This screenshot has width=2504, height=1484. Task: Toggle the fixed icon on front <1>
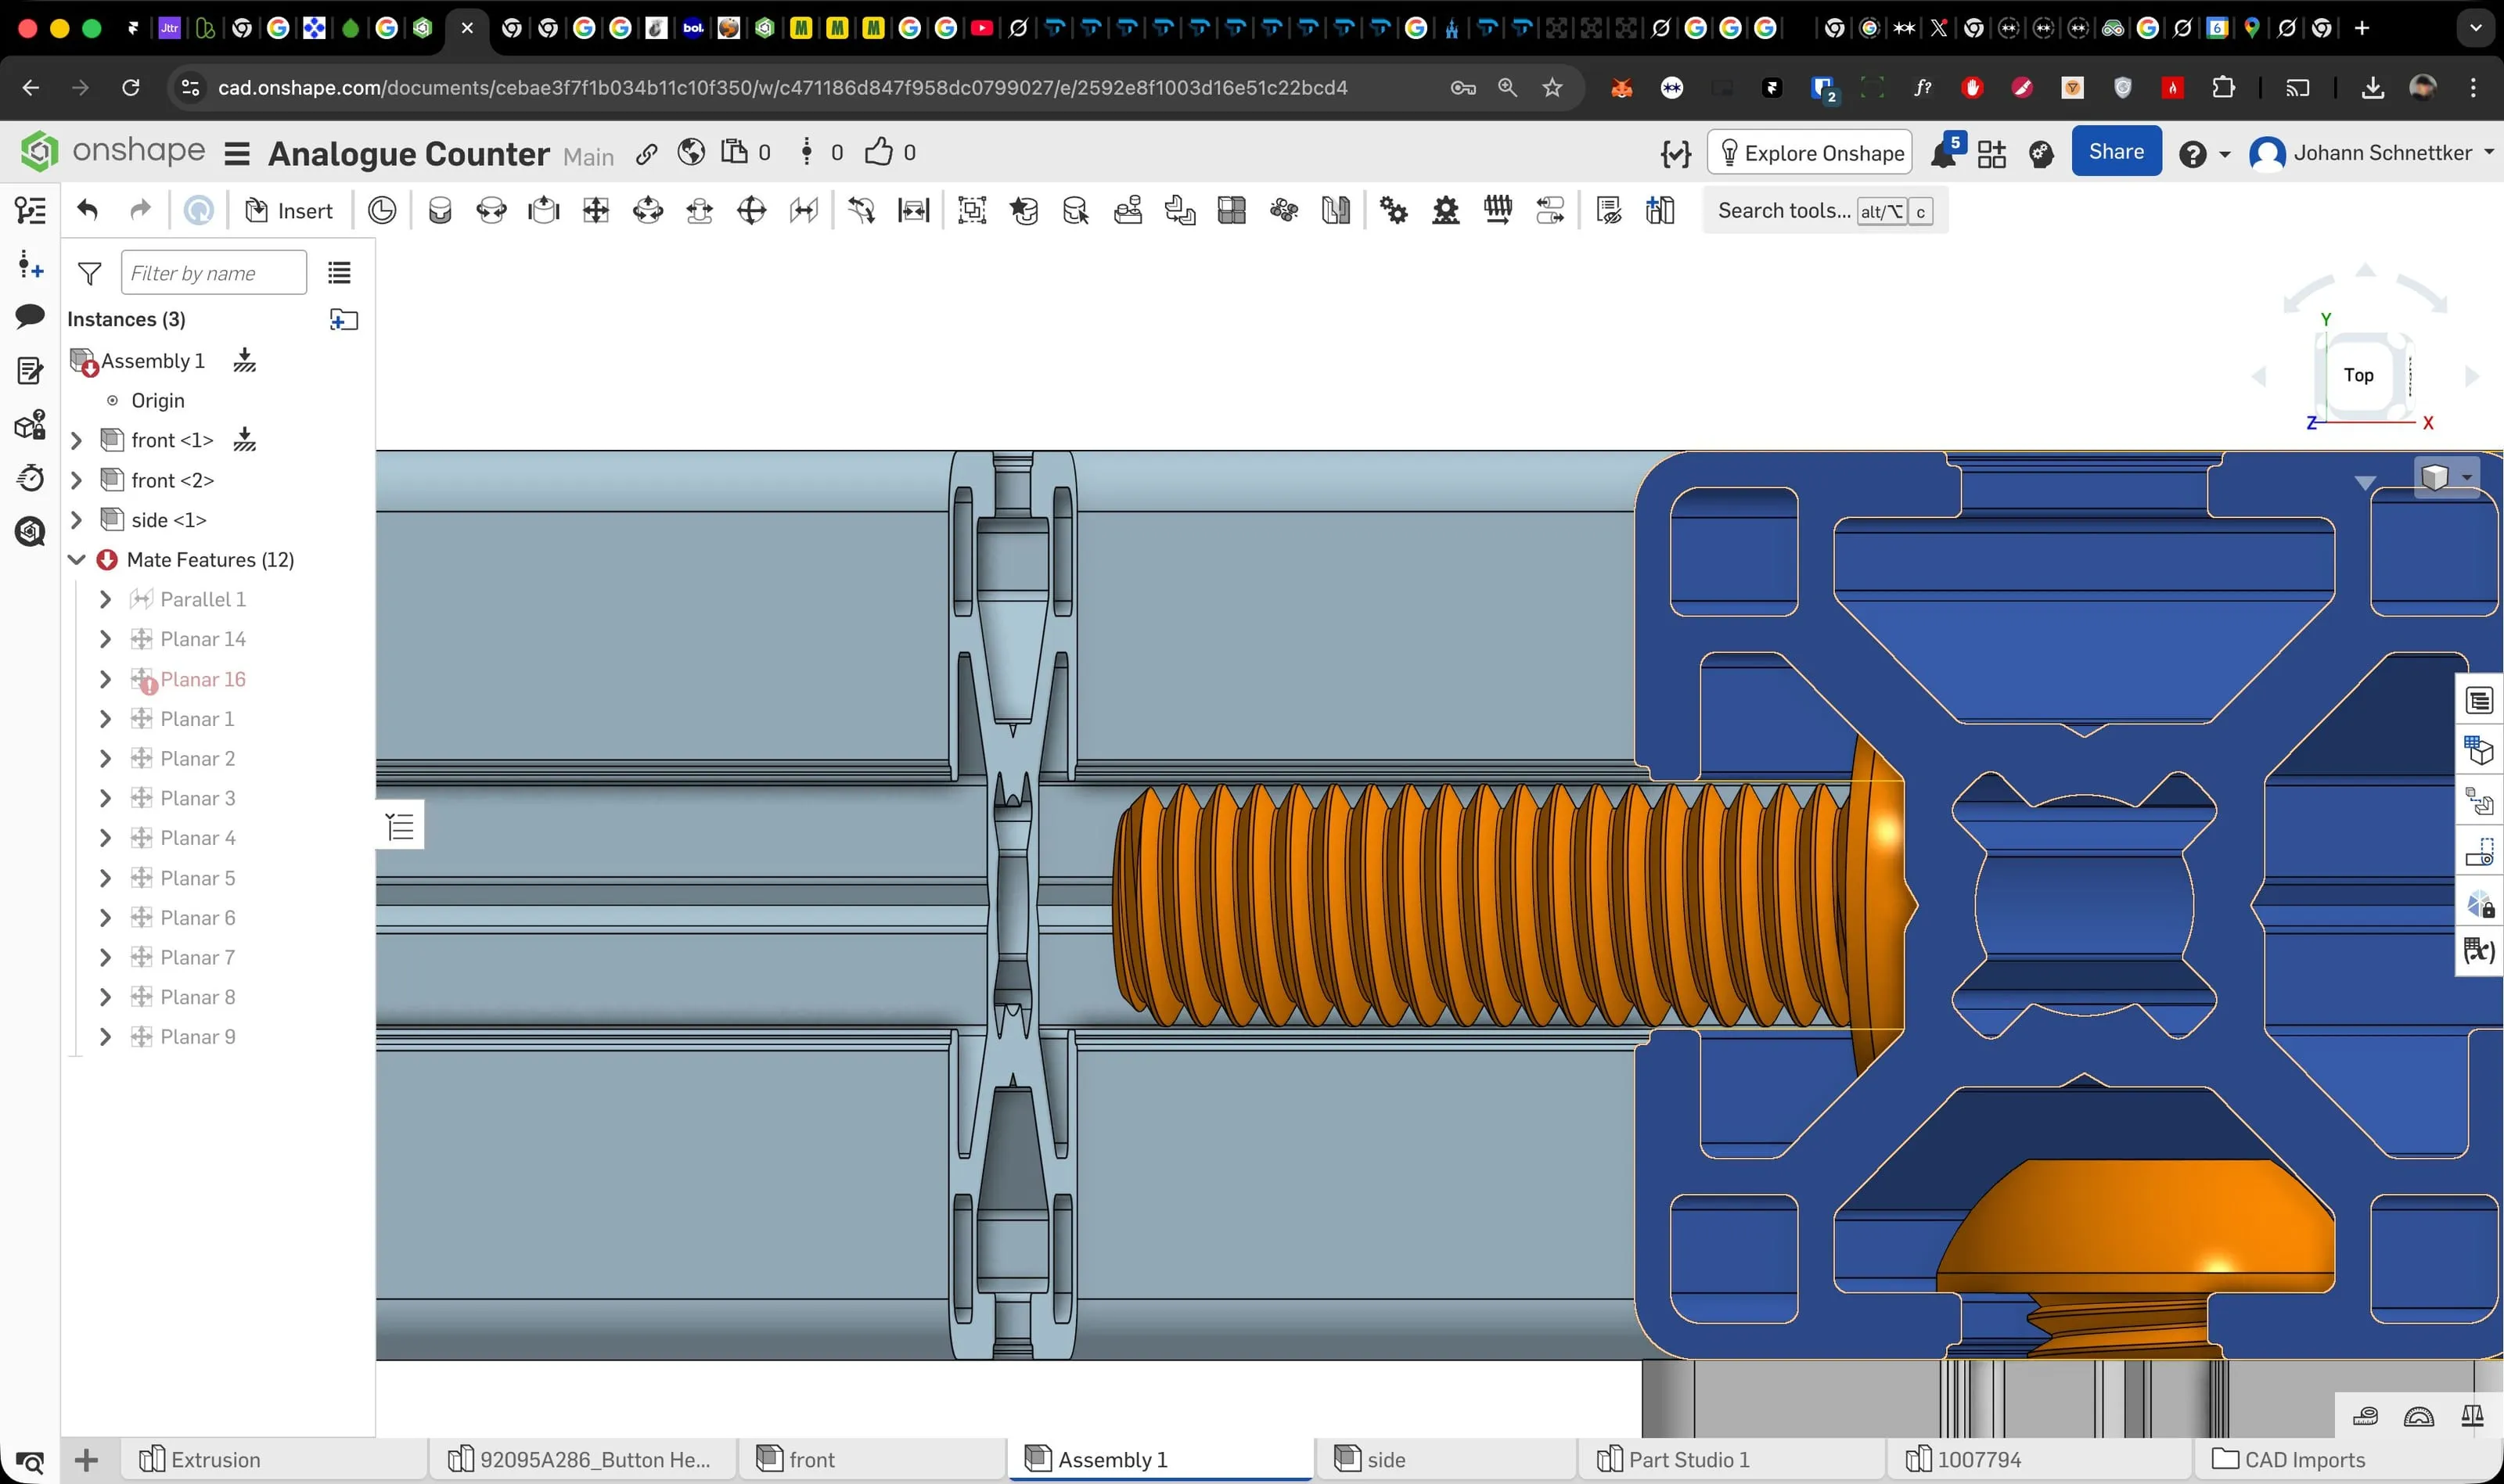[x=244, y=440]
